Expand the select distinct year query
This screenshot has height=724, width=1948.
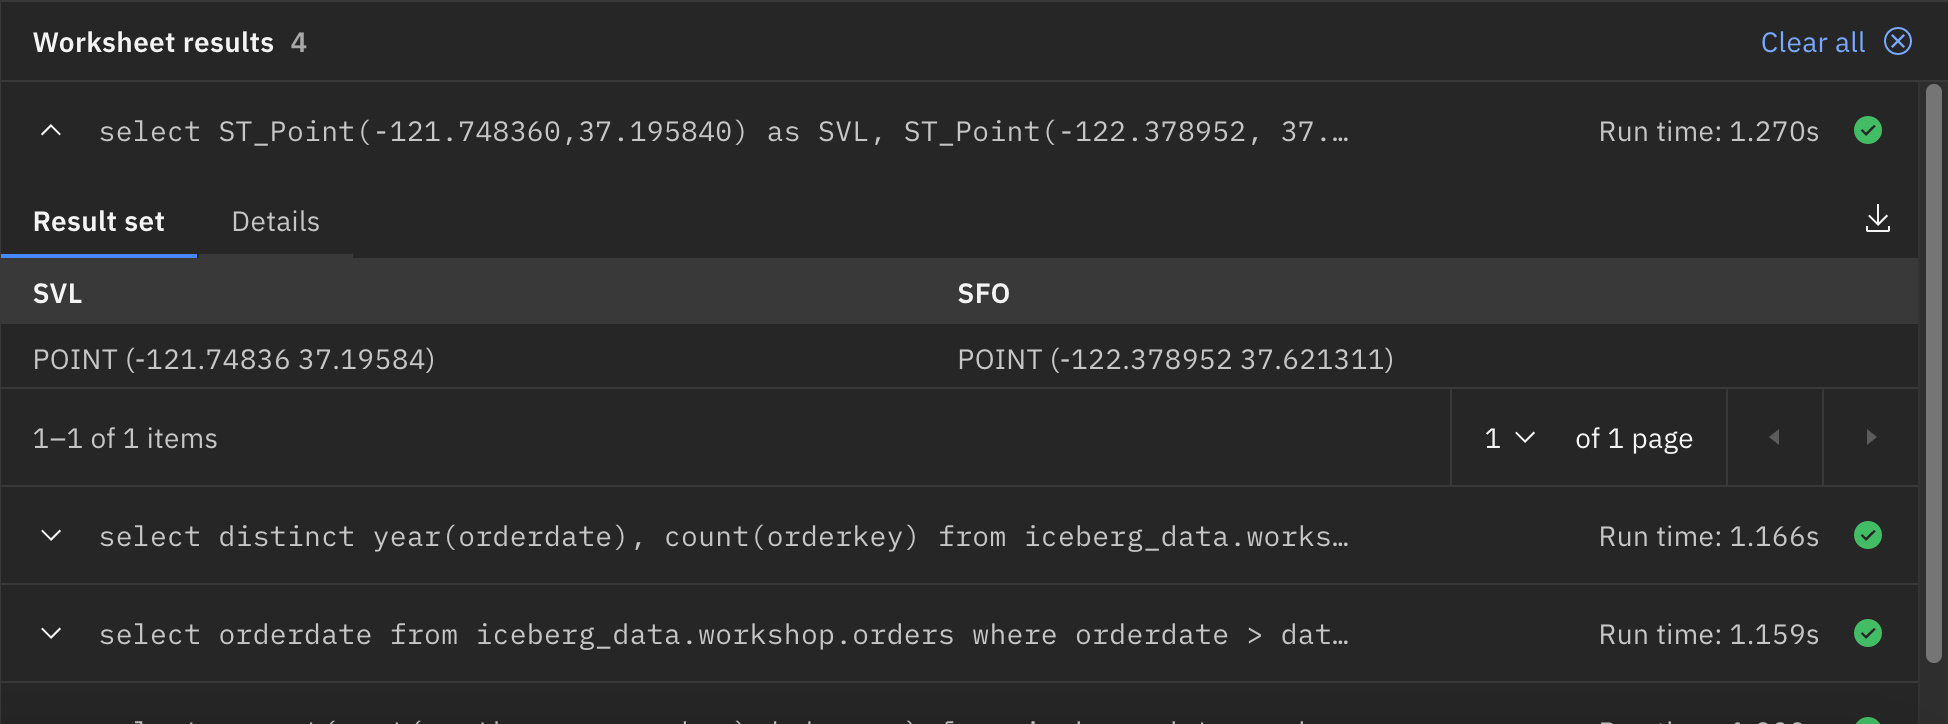tap(51, 536)
